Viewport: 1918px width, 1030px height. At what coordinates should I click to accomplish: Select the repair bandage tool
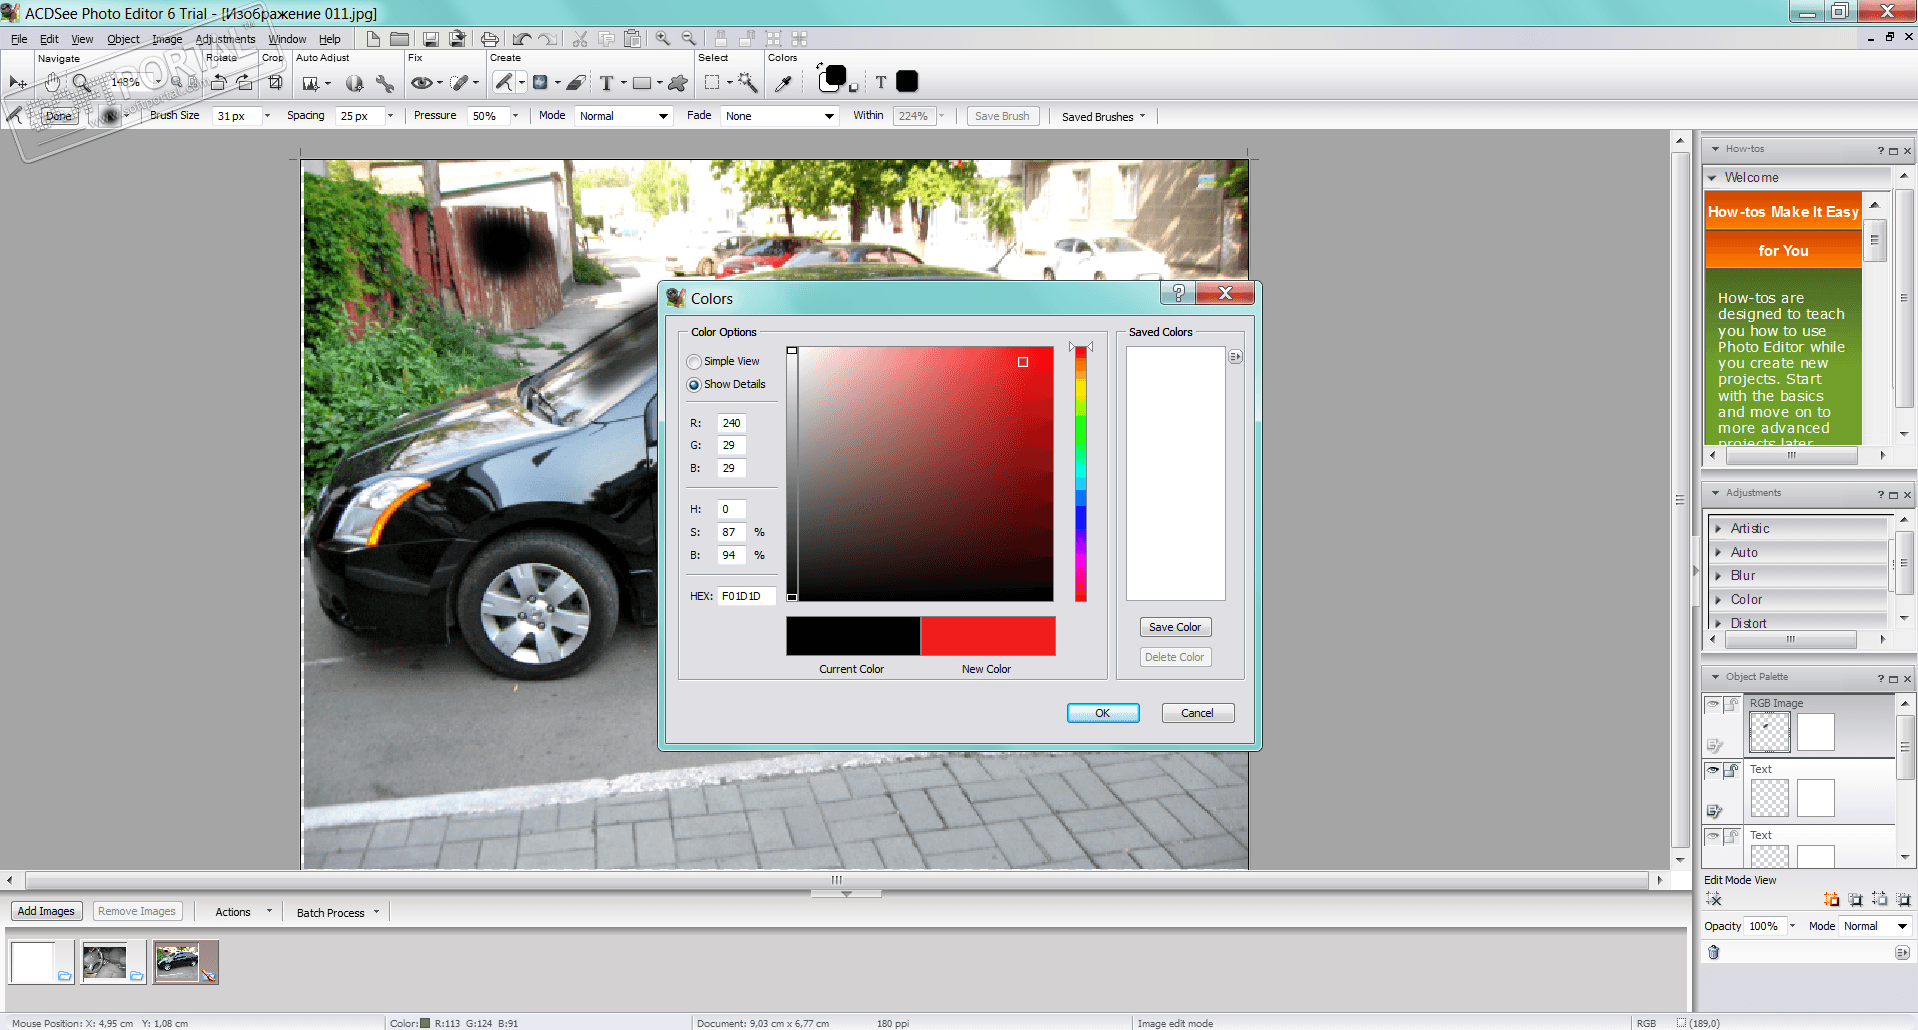click(459, 83)
